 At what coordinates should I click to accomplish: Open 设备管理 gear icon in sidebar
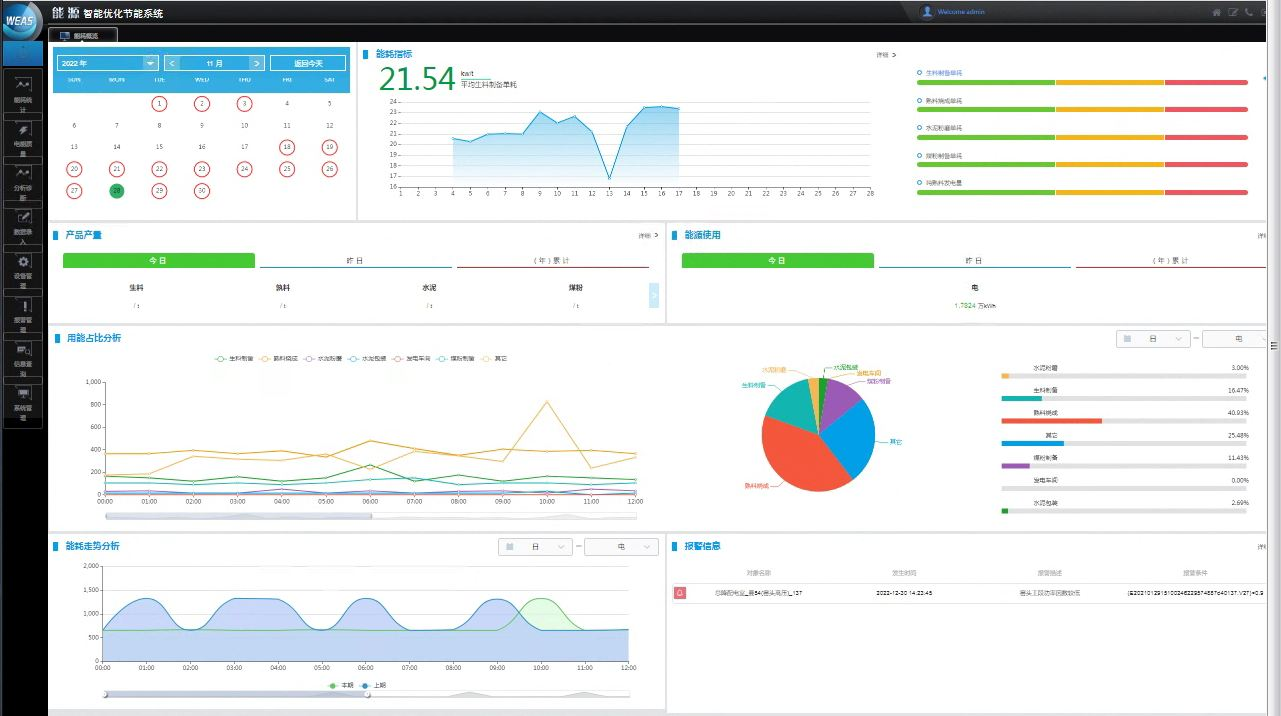(24, 262)
